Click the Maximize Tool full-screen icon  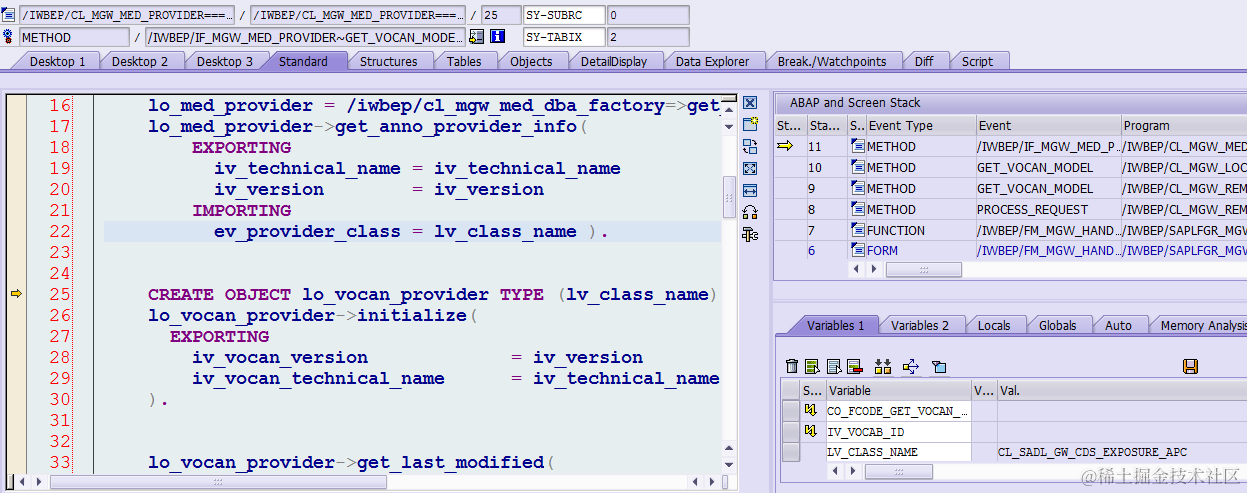click(x=750, y=168)
